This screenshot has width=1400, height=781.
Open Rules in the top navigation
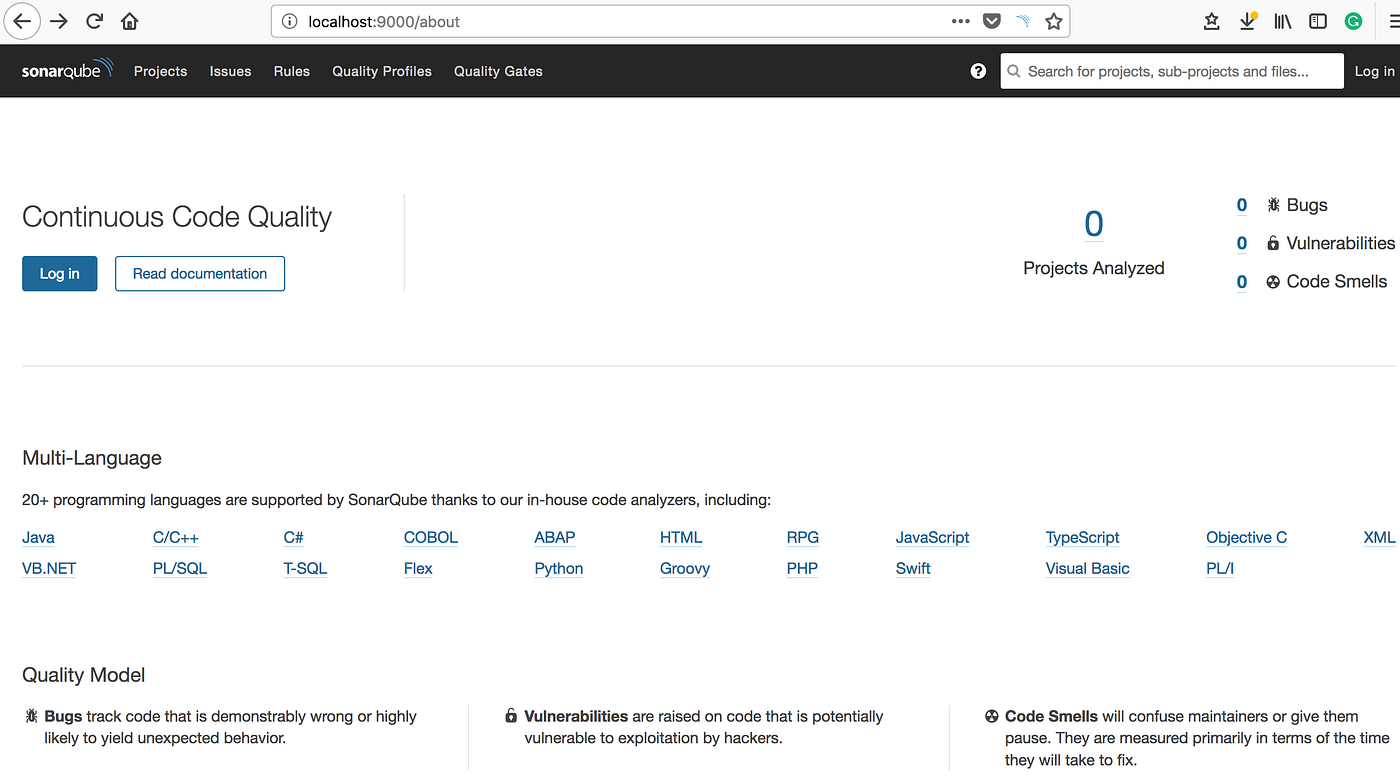[292, 71]
